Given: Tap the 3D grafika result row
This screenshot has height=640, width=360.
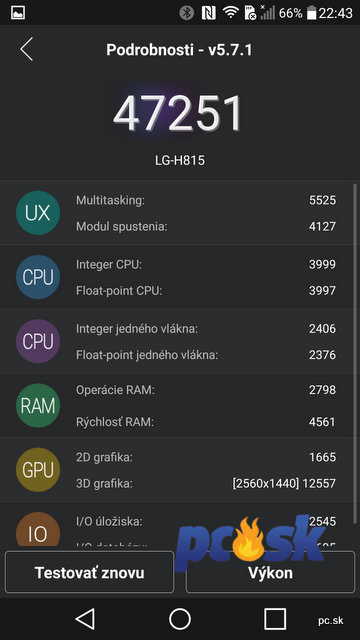Looking at the screenshot, I should [x=206, y=484].
